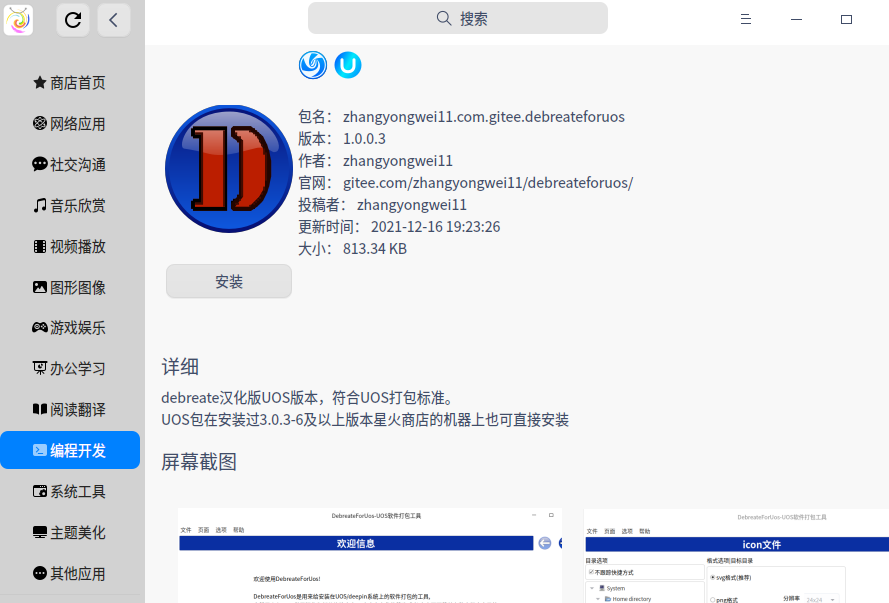889x603 pixels.
Task: Open the 视频播放 video category
Action: coord(72,246)
